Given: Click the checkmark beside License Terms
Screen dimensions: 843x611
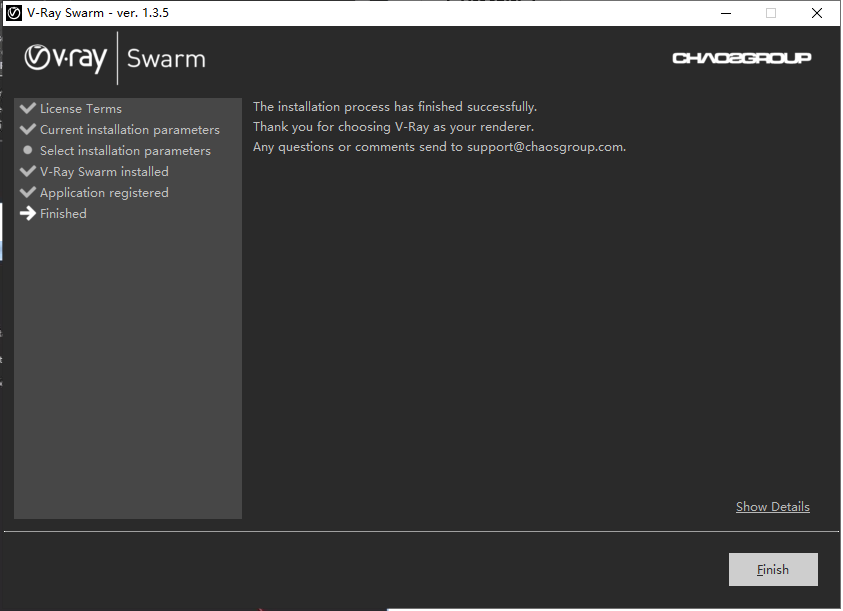Looking at the screenshot, I should (x=27, y=108).
